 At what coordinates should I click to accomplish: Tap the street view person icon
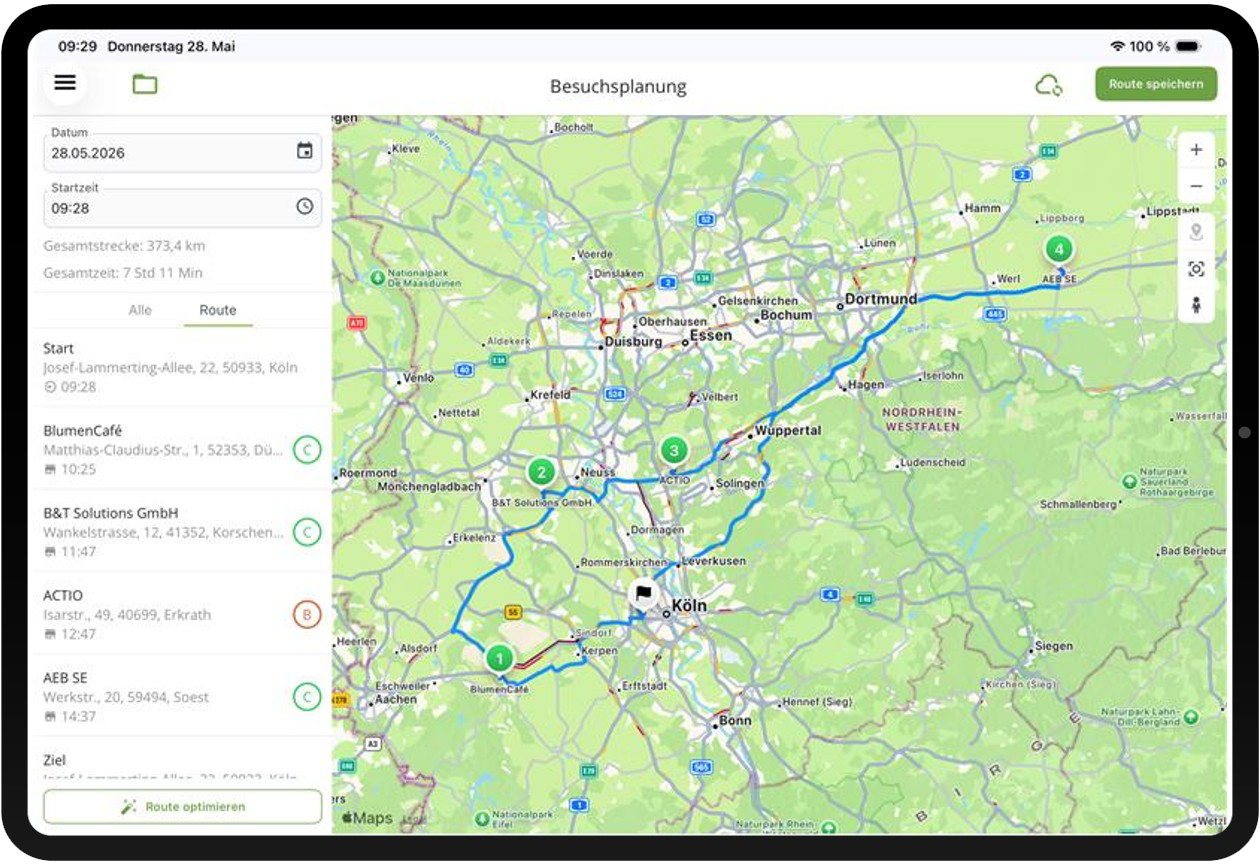tap(1196, 305)
